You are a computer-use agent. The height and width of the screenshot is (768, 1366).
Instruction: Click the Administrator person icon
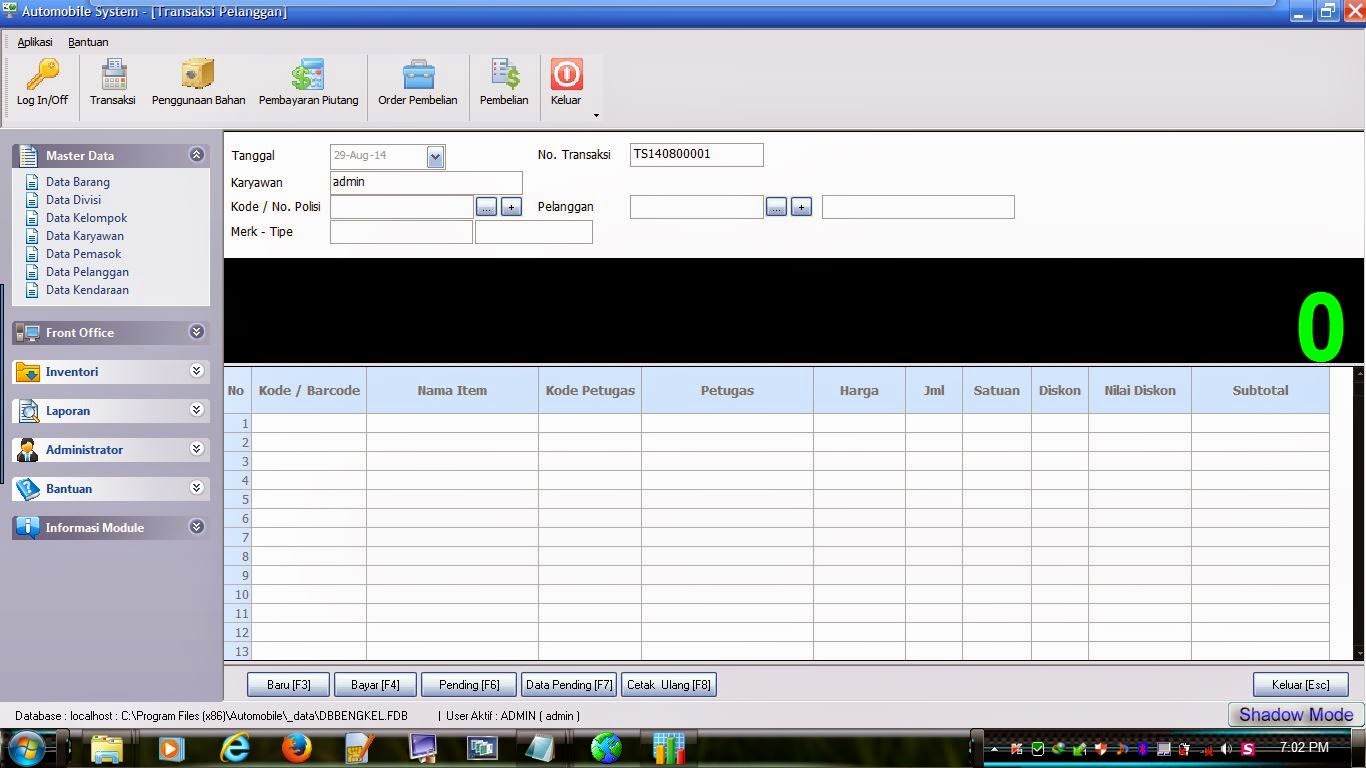pos(27,450)
